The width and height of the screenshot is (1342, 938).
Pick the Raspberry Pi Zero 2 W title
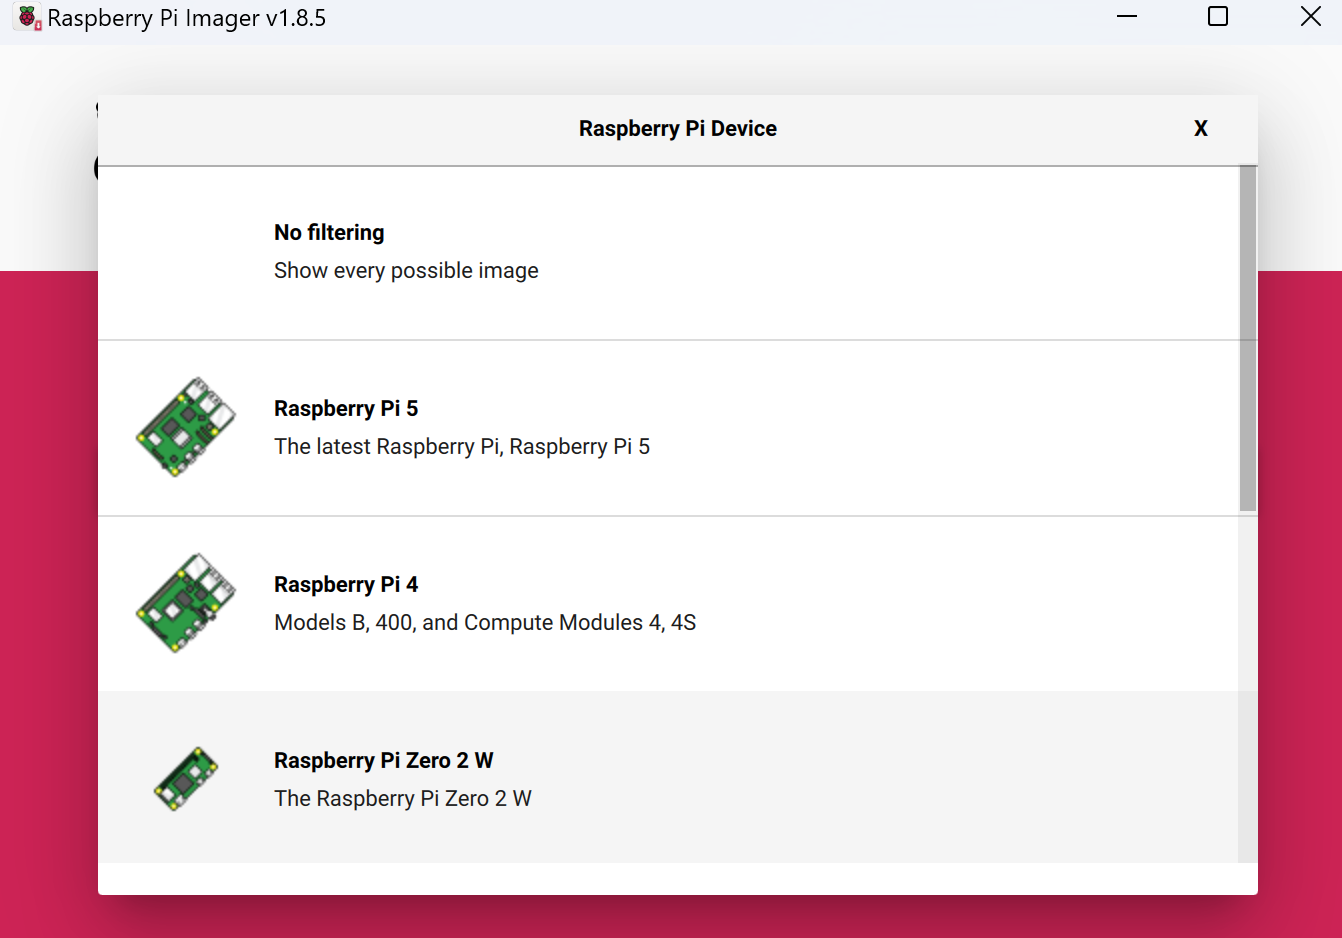click(x=384, y=760)
